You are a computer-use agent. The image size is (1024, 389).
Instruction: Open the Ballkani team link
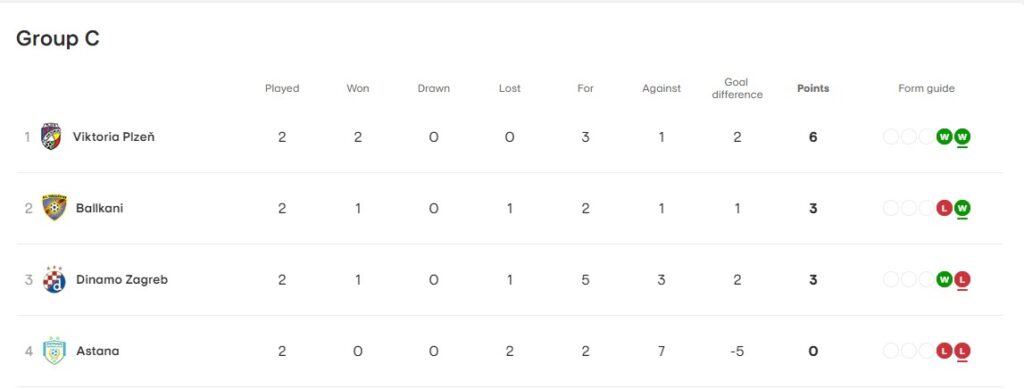99,208
